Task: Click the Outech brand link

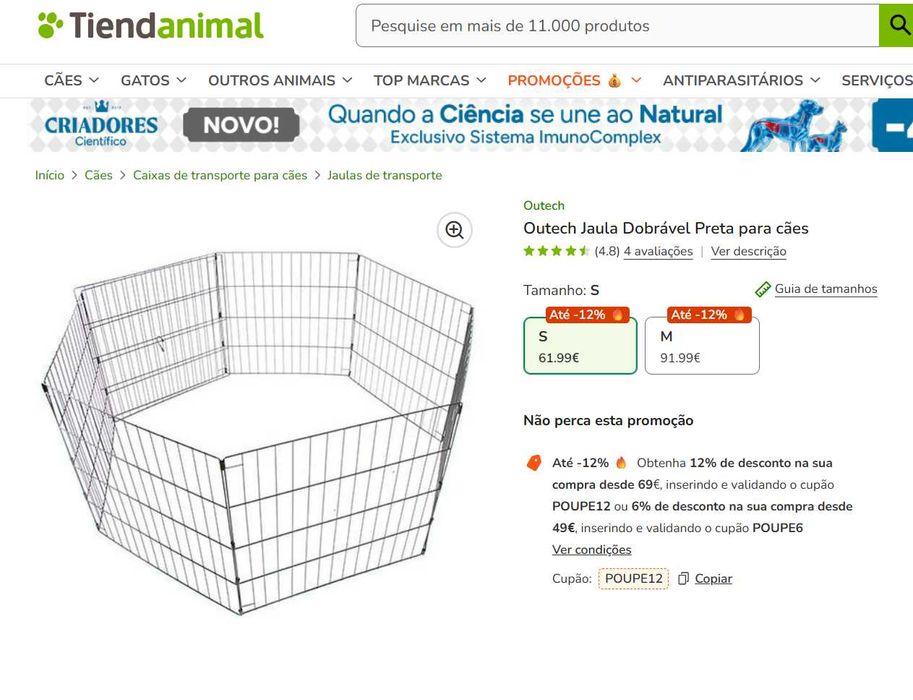Action: coord(544,206)
